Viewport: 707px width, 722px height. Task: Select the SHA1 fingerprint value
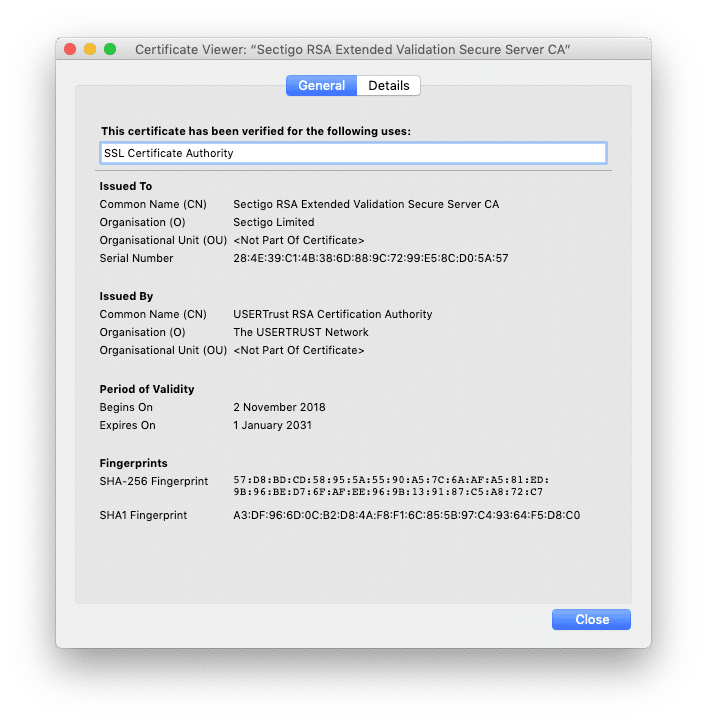[x=406, y=516]
